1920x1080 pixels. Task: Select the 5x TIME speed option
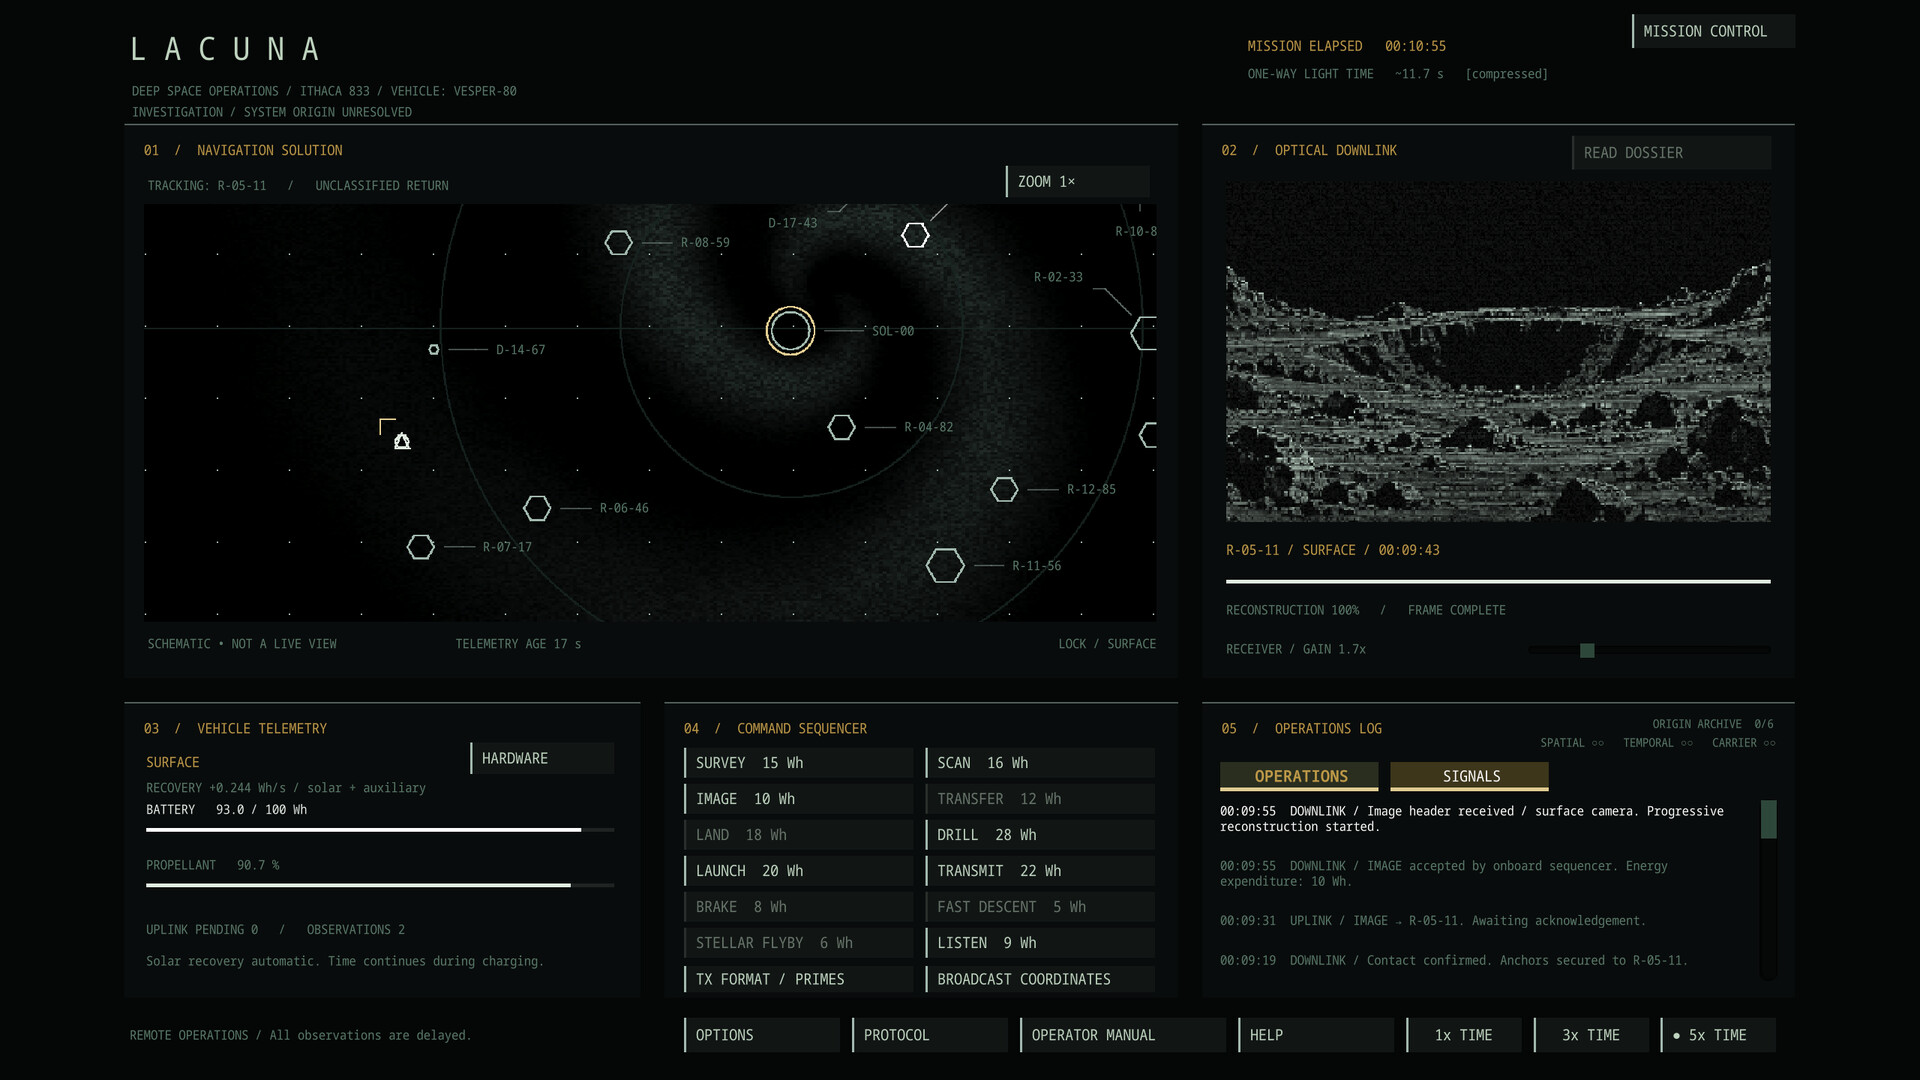(x=1719, y=1035)
